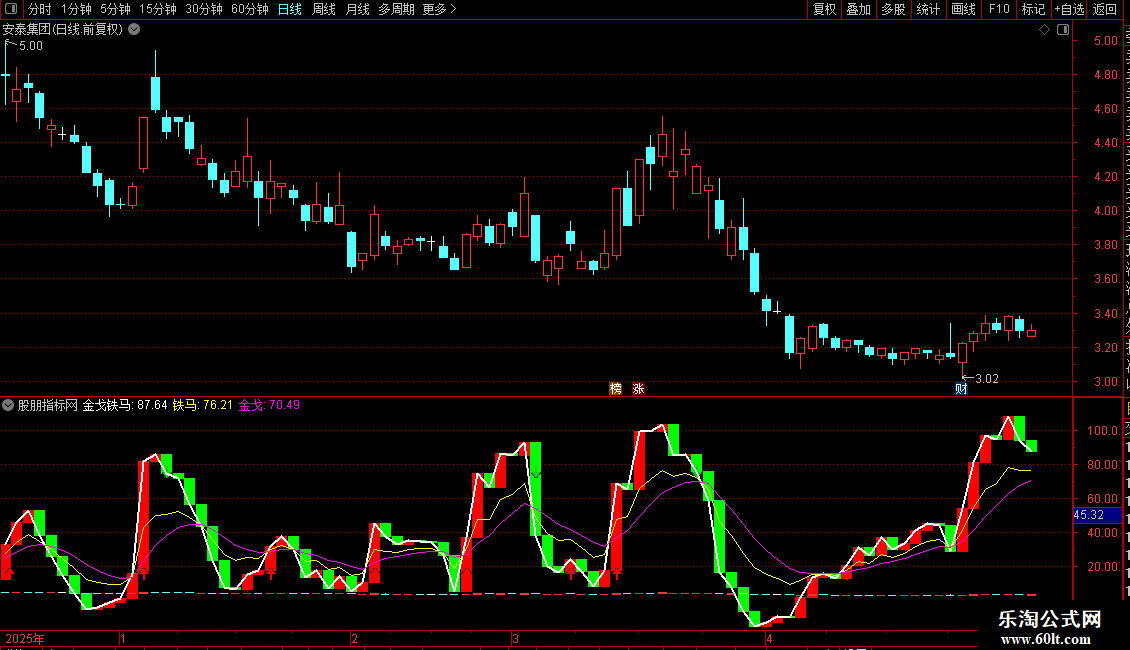The width and height of the screenshot is (1130, 650).
Task: Select the 5分钟 period tab
Action: [115, 9]
